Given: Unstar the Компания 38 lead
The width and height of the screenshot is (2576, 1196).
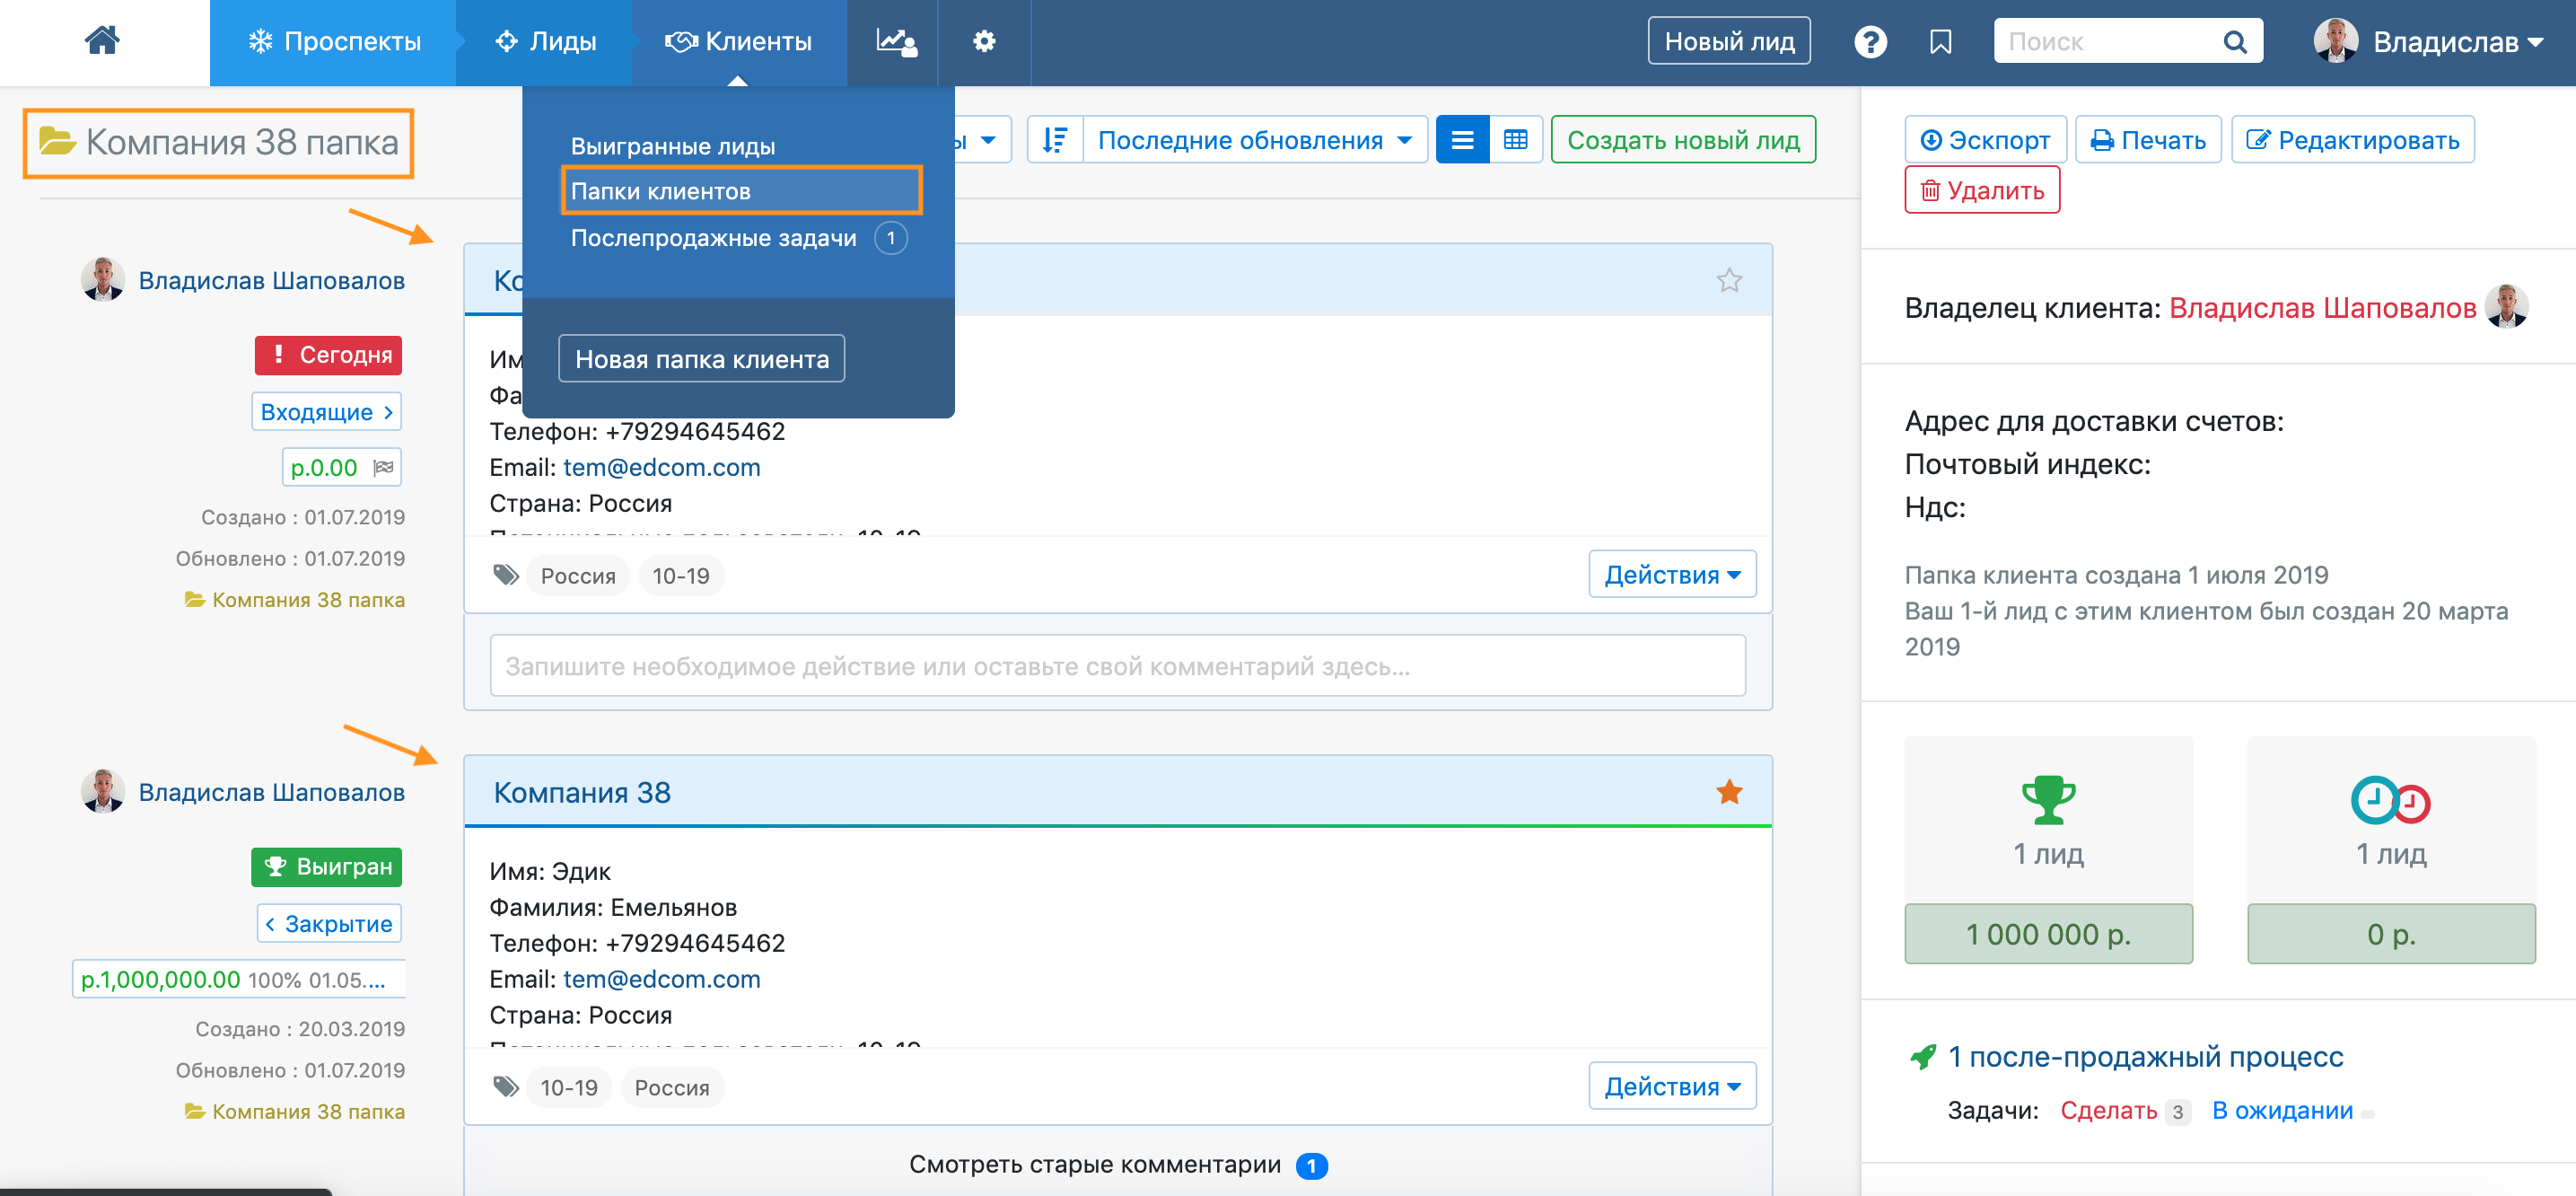Looking at the screenshot, I should point(1729,792).
